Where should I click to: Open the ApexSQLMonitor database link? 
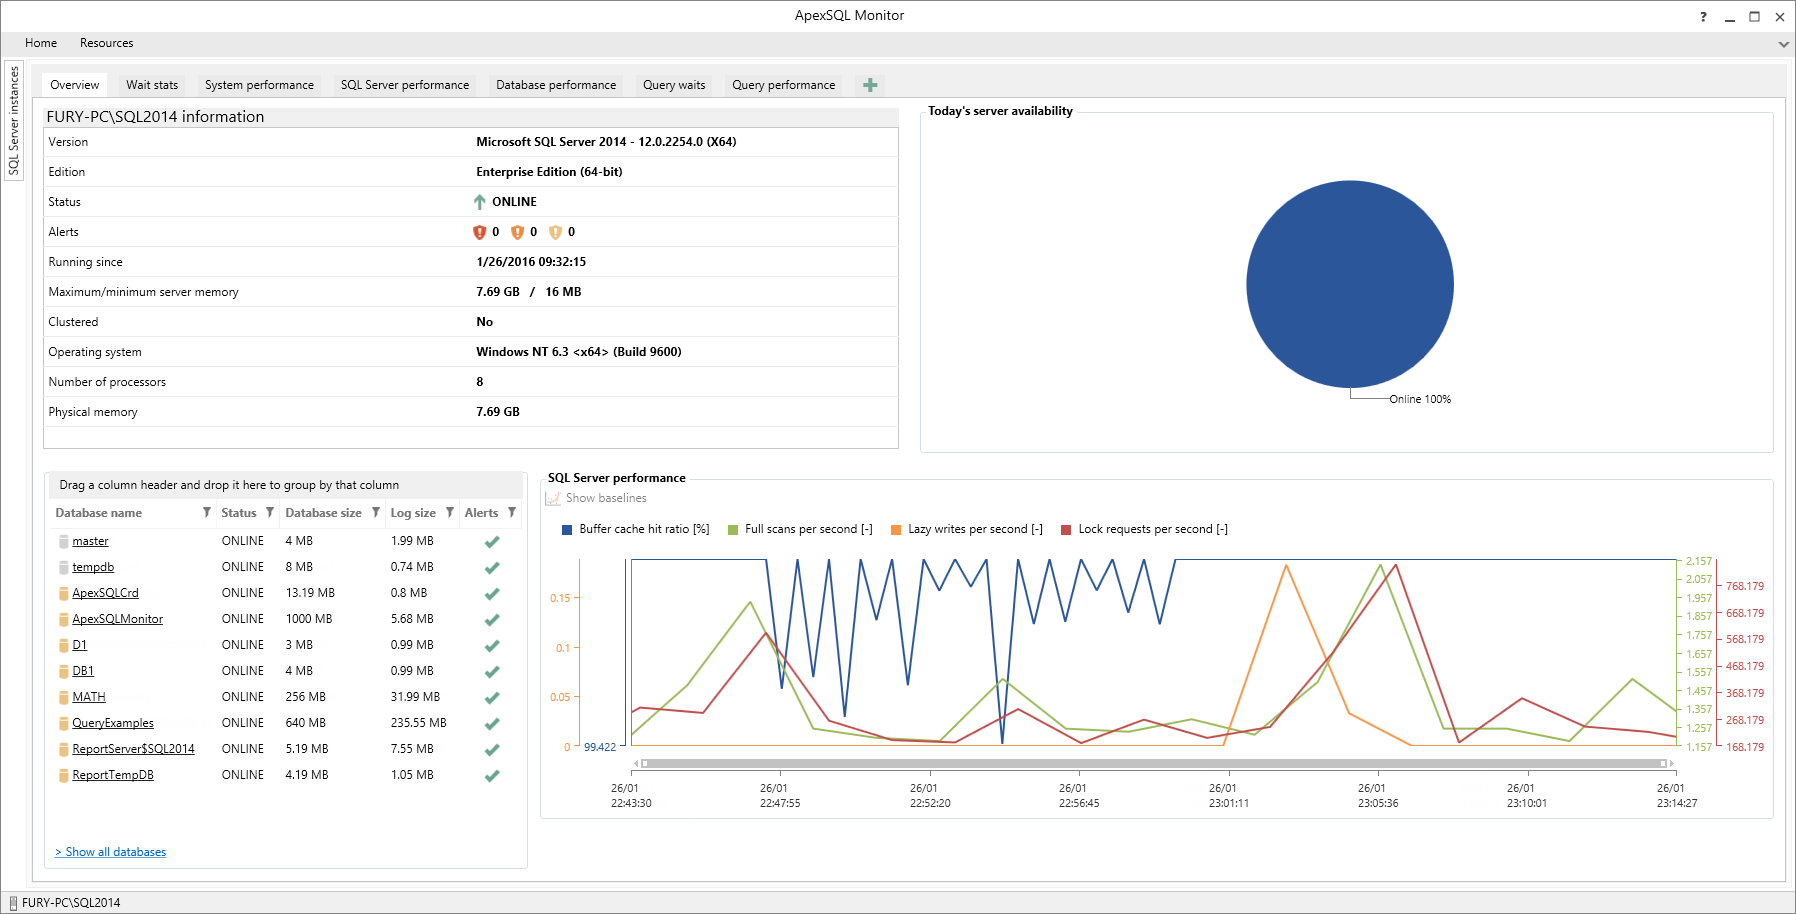point(118,619)
